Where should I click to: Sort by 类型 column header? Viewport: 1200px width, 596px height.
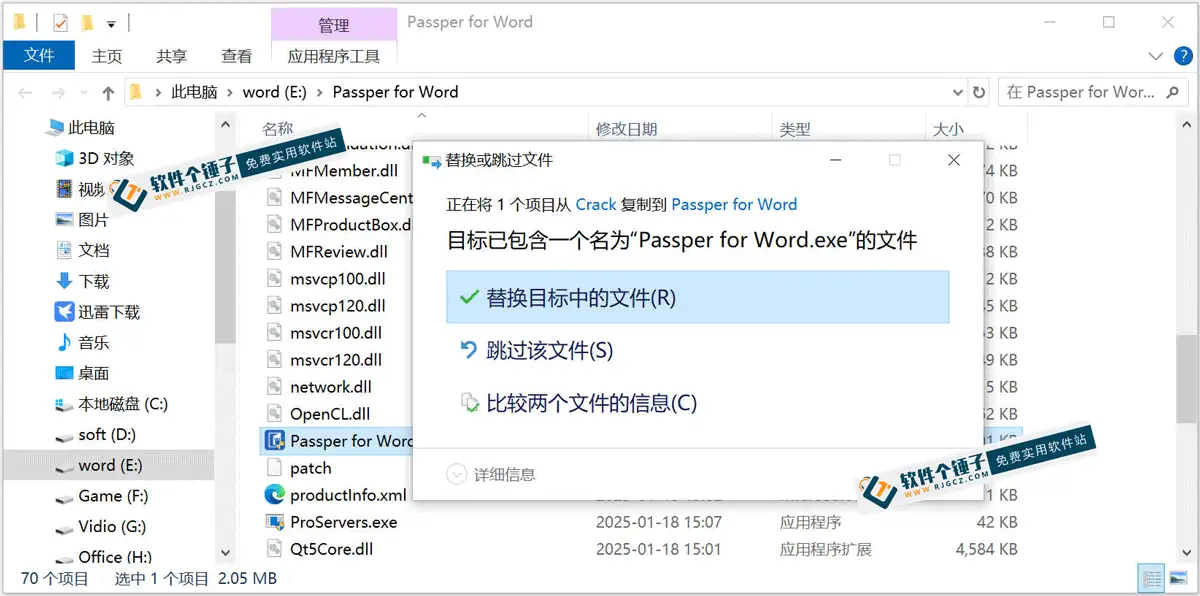click(x=795, y=129)
